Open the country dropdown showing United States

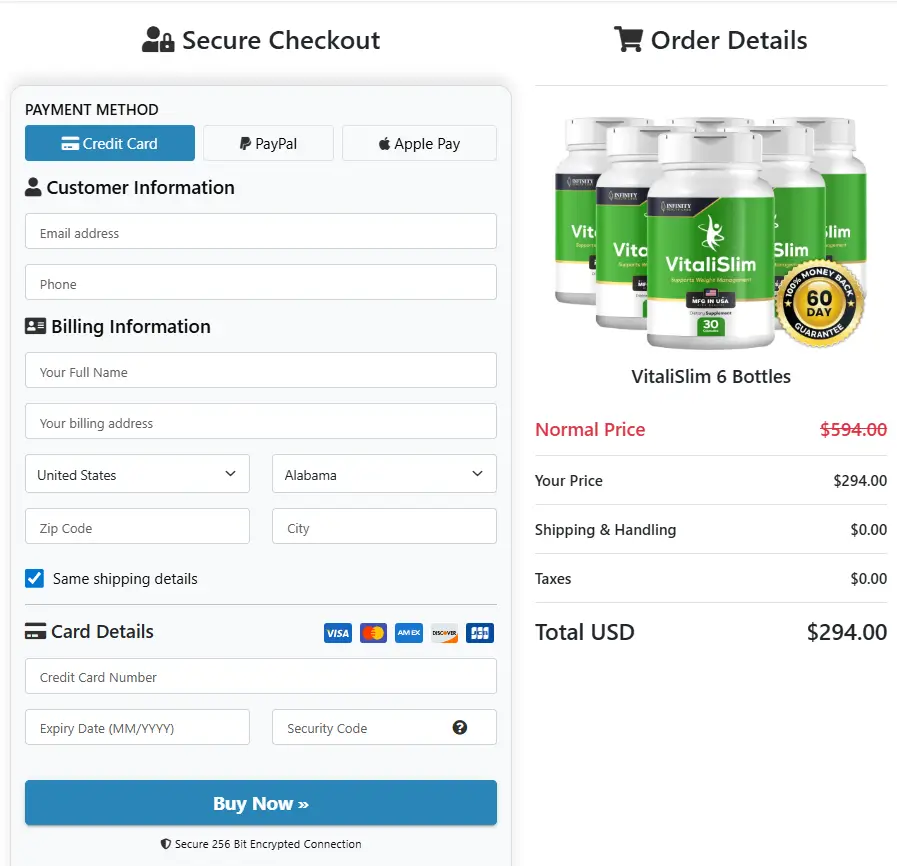(x=137, y=473)
